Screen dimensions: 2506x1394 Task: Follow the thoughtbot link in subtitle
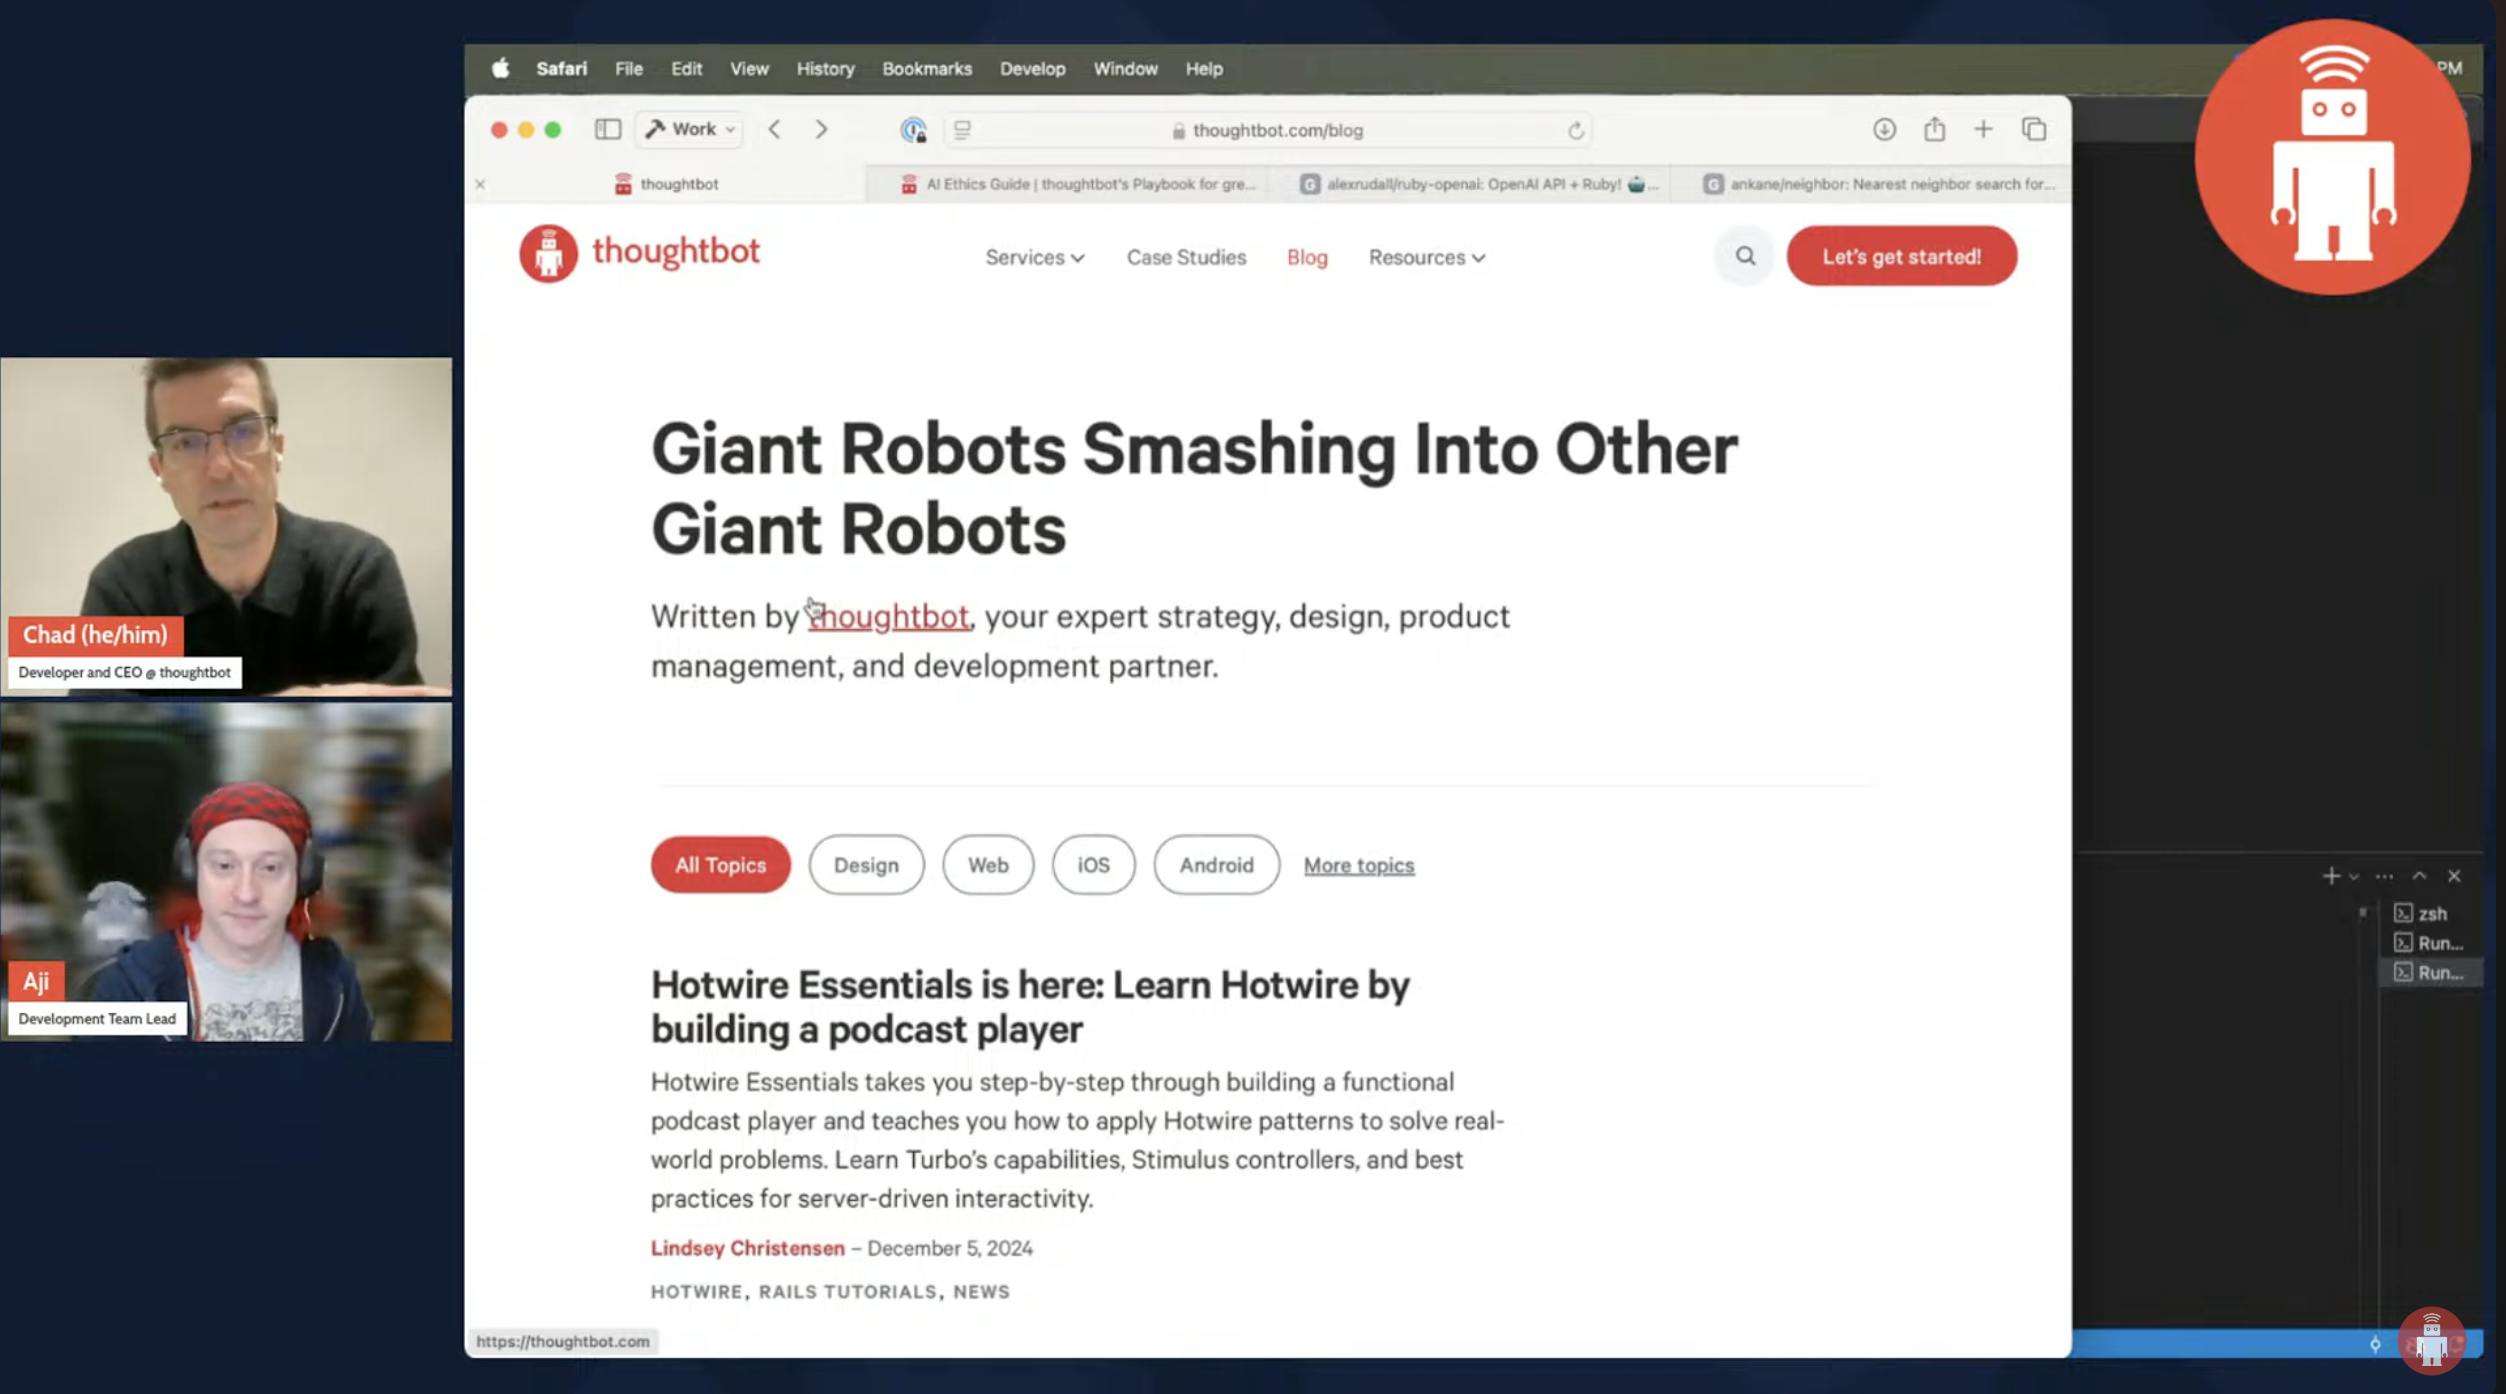tap(888, 616)
